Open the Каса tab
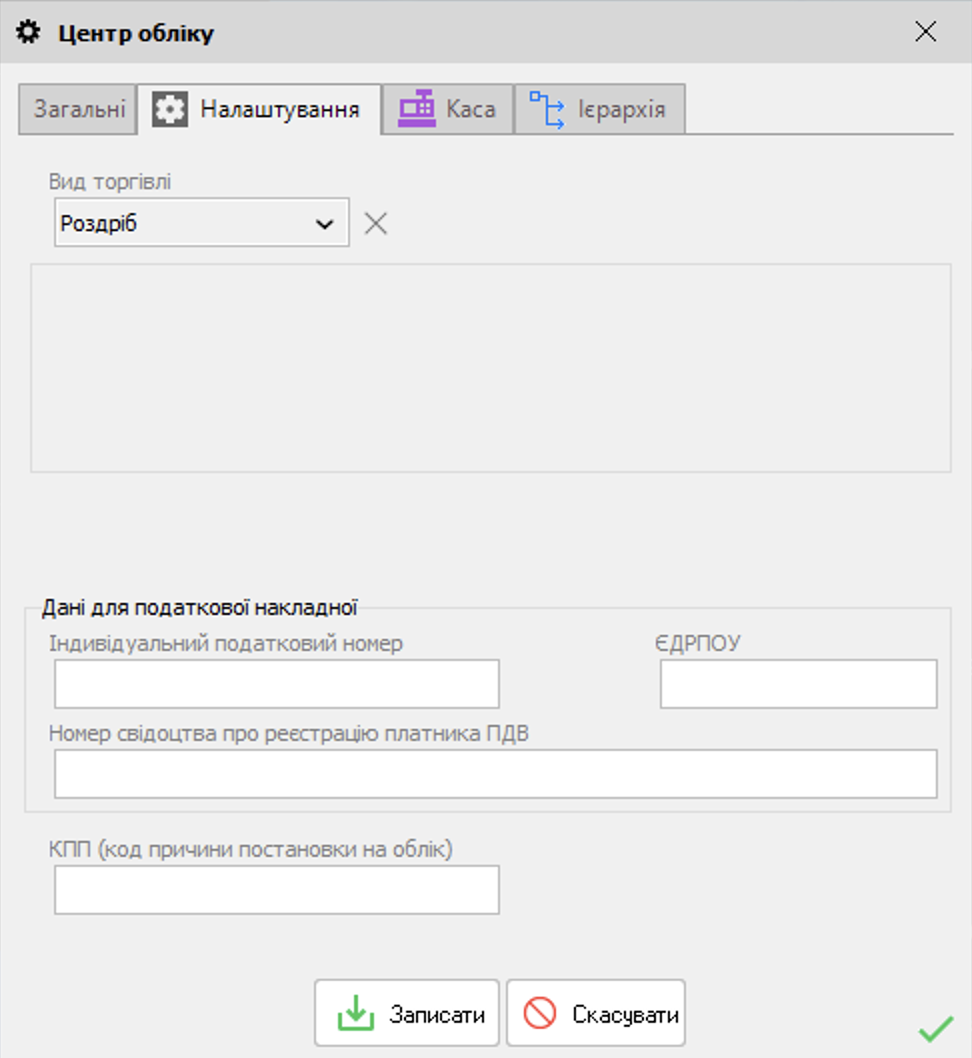 448,109
